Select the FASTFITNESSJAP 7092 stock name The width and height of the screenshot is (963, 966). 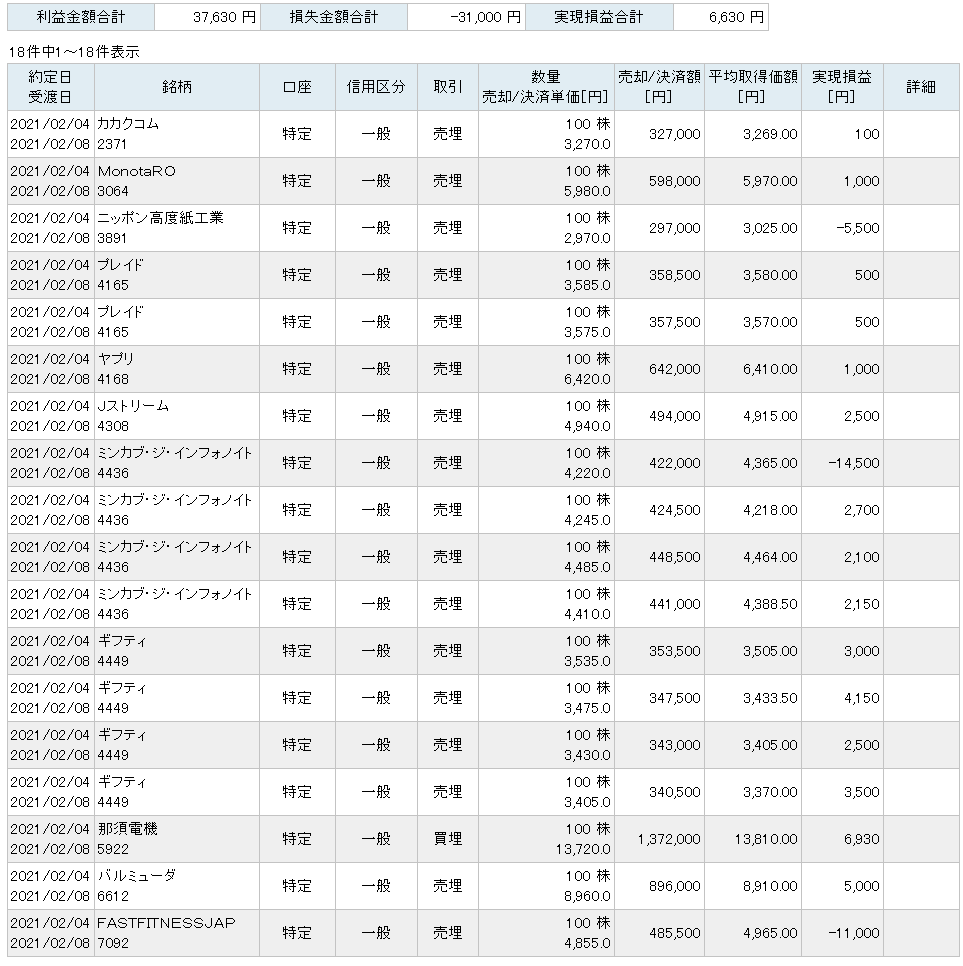click(x=166, y=933)
